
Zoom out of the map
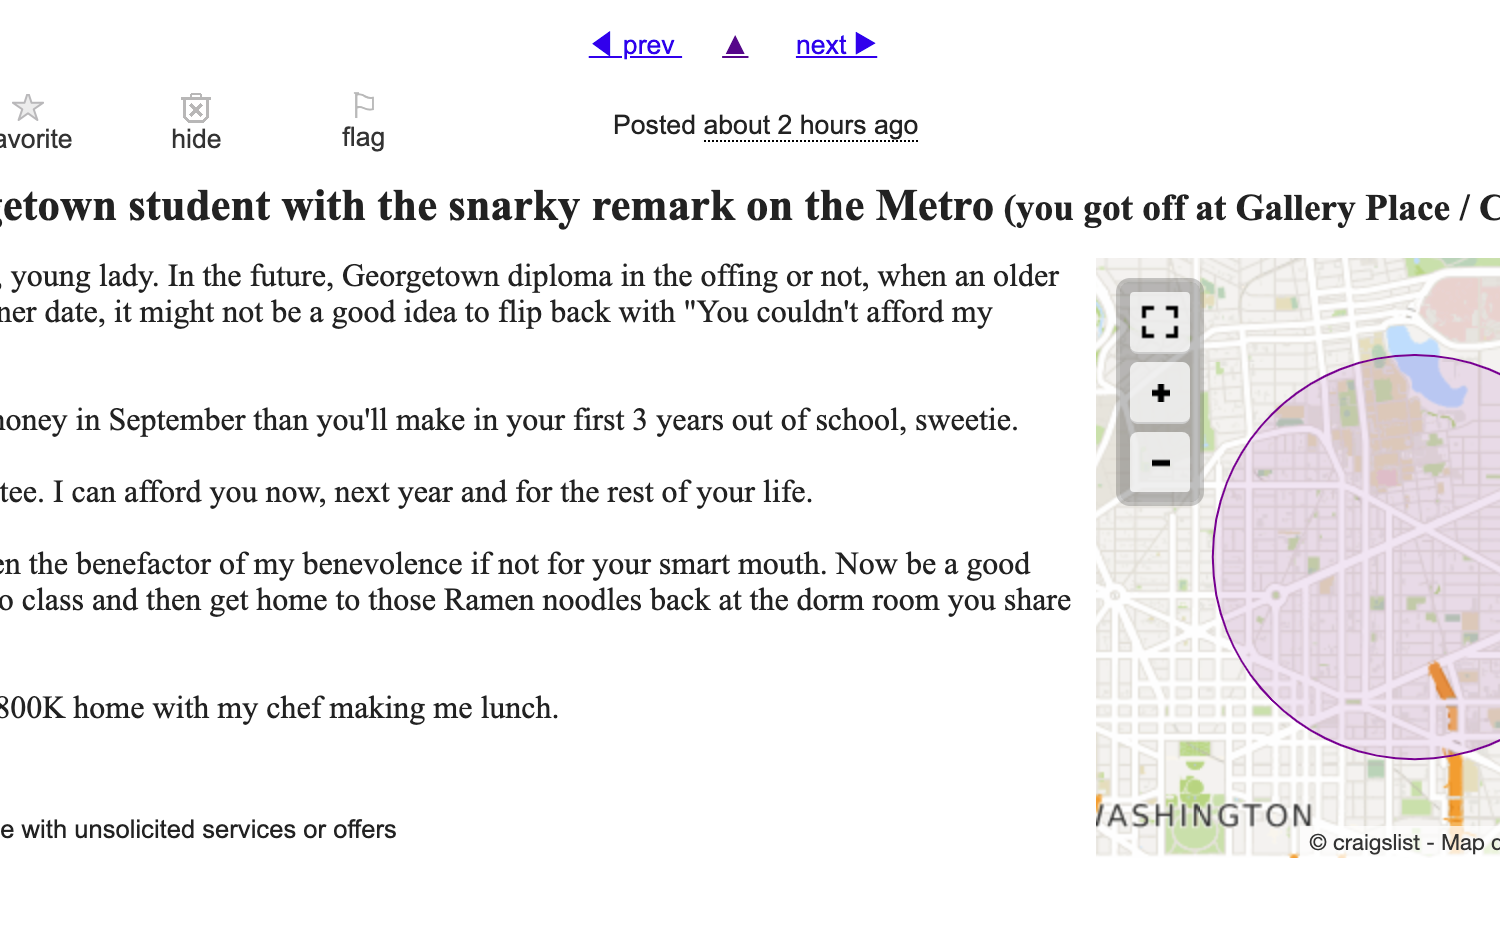click(1160, 463)
